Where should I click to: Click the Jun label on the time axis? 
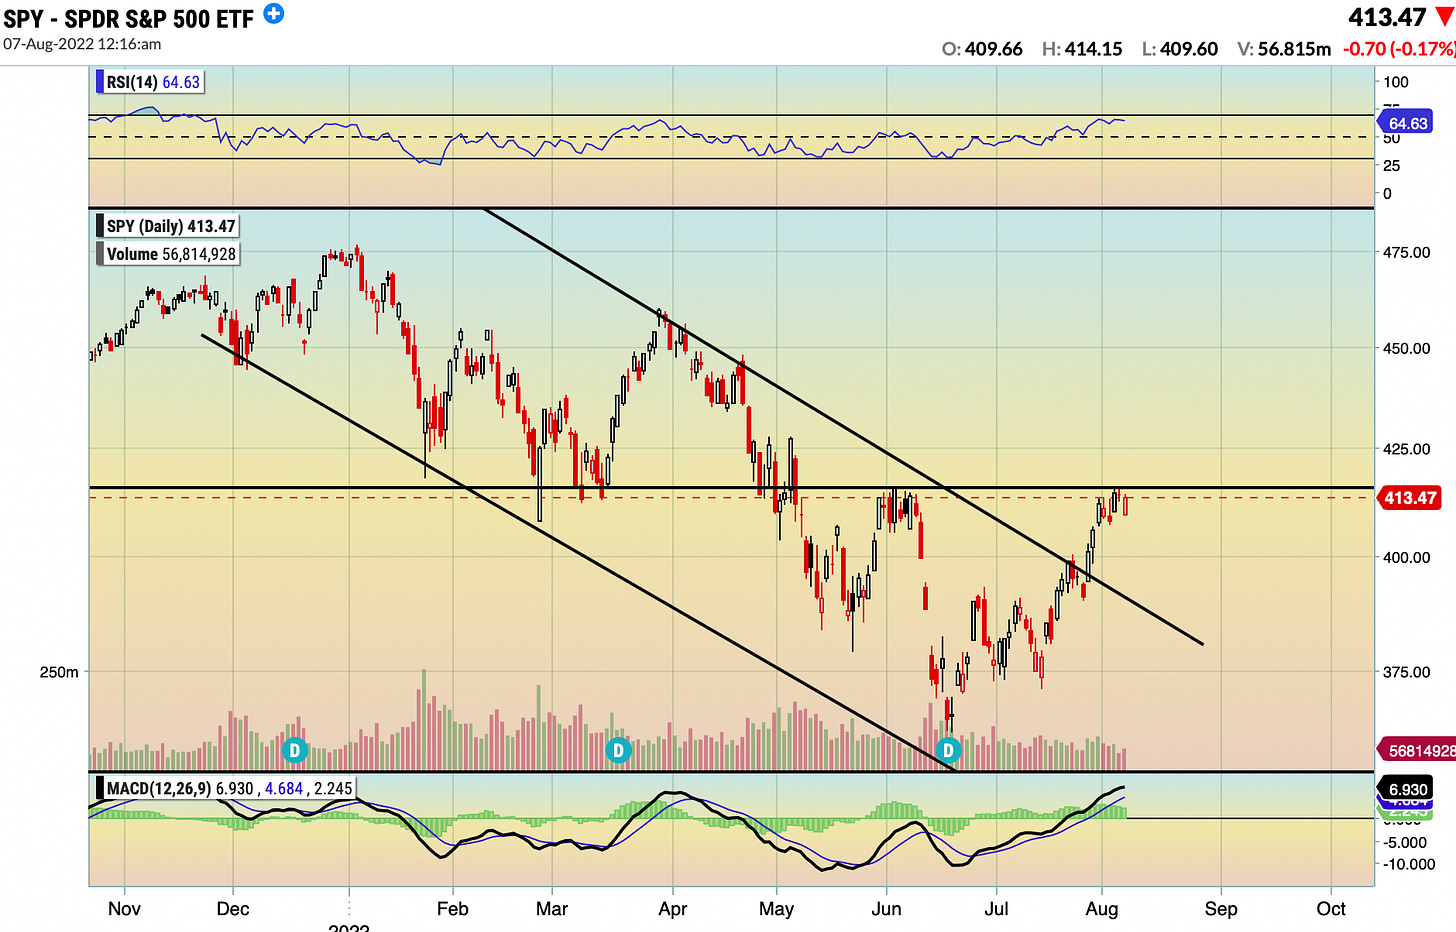click(x=887, y=909)
